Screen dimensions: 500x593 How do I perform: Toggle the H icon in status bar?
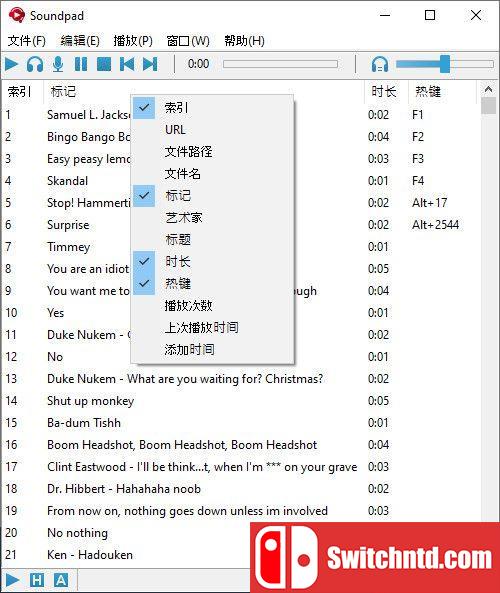click(x=37, y=580)
